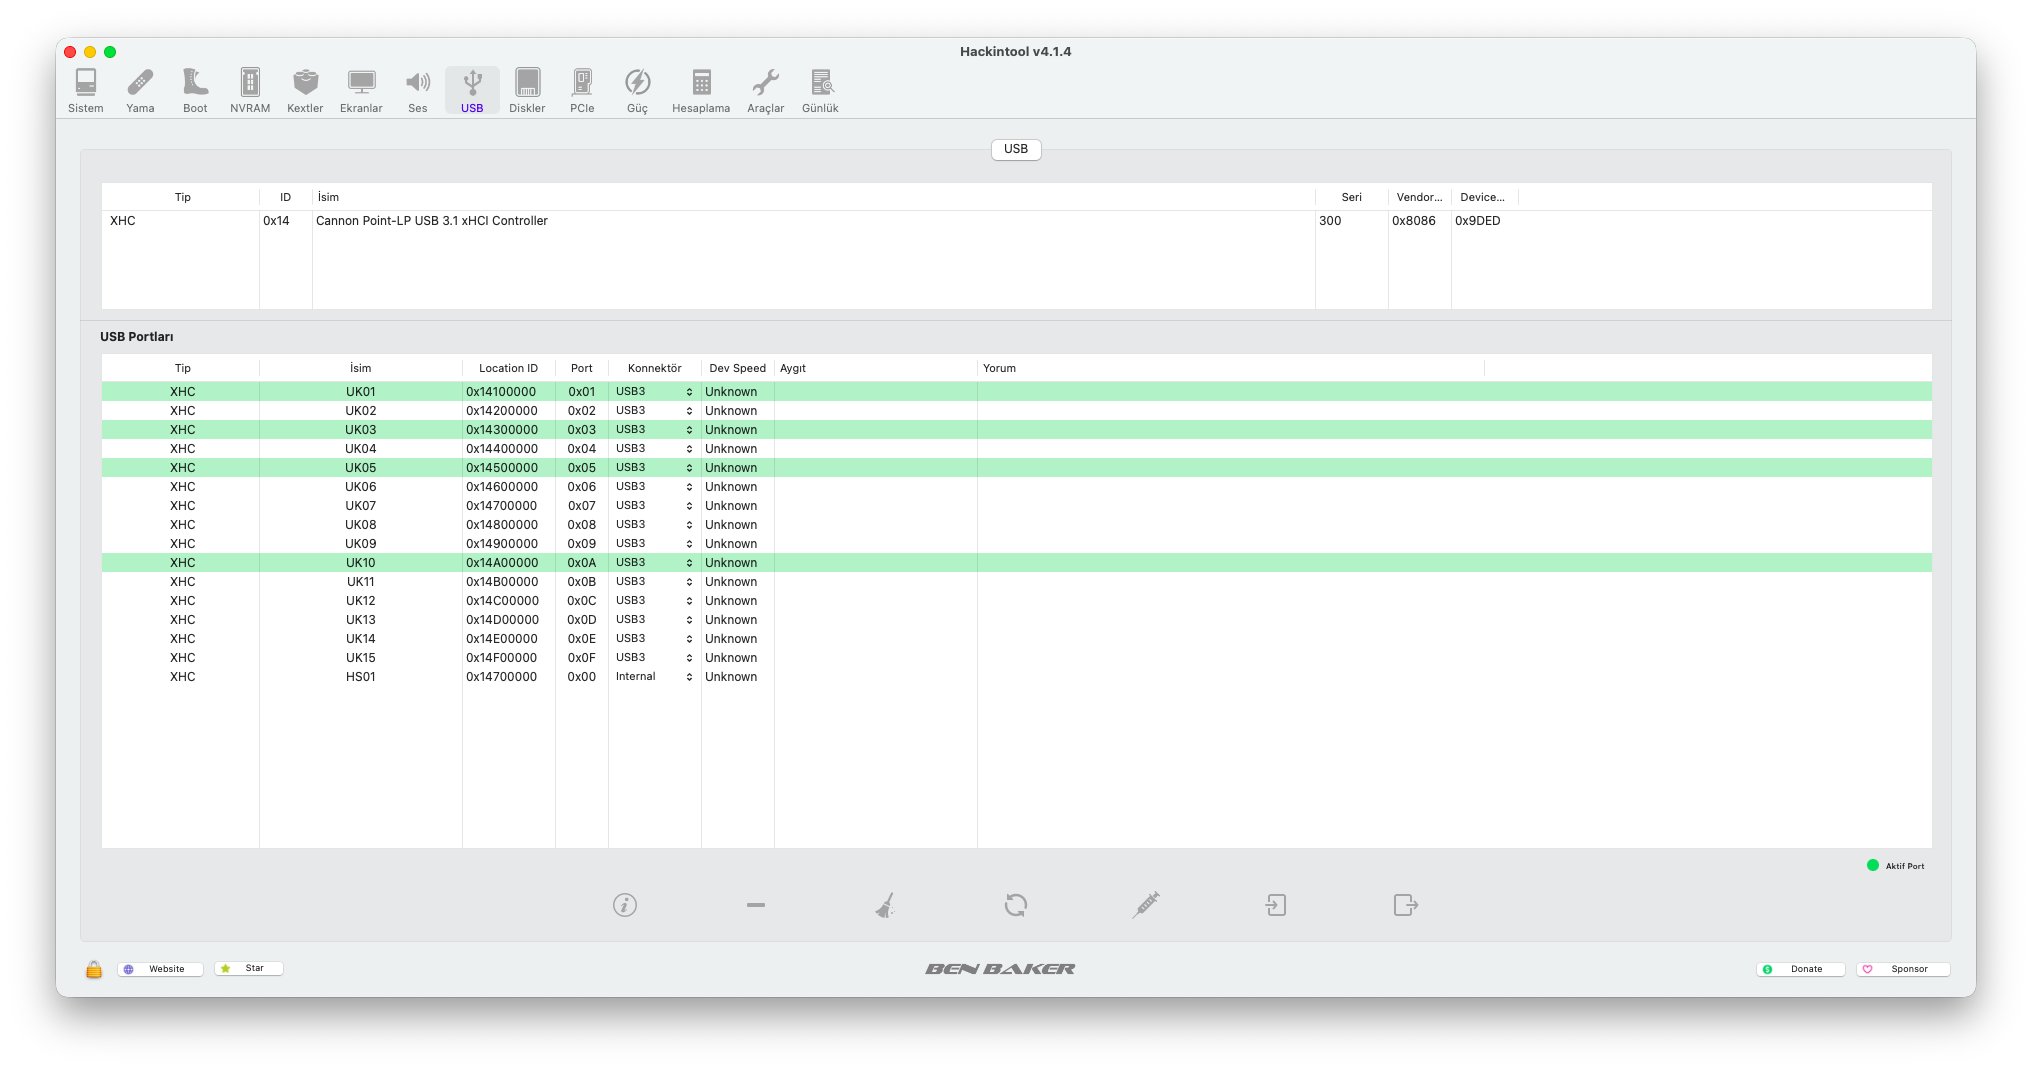Open the Konnektör dropdown for UK05
2032x1071 pixels.
click(x=654, y=468)
